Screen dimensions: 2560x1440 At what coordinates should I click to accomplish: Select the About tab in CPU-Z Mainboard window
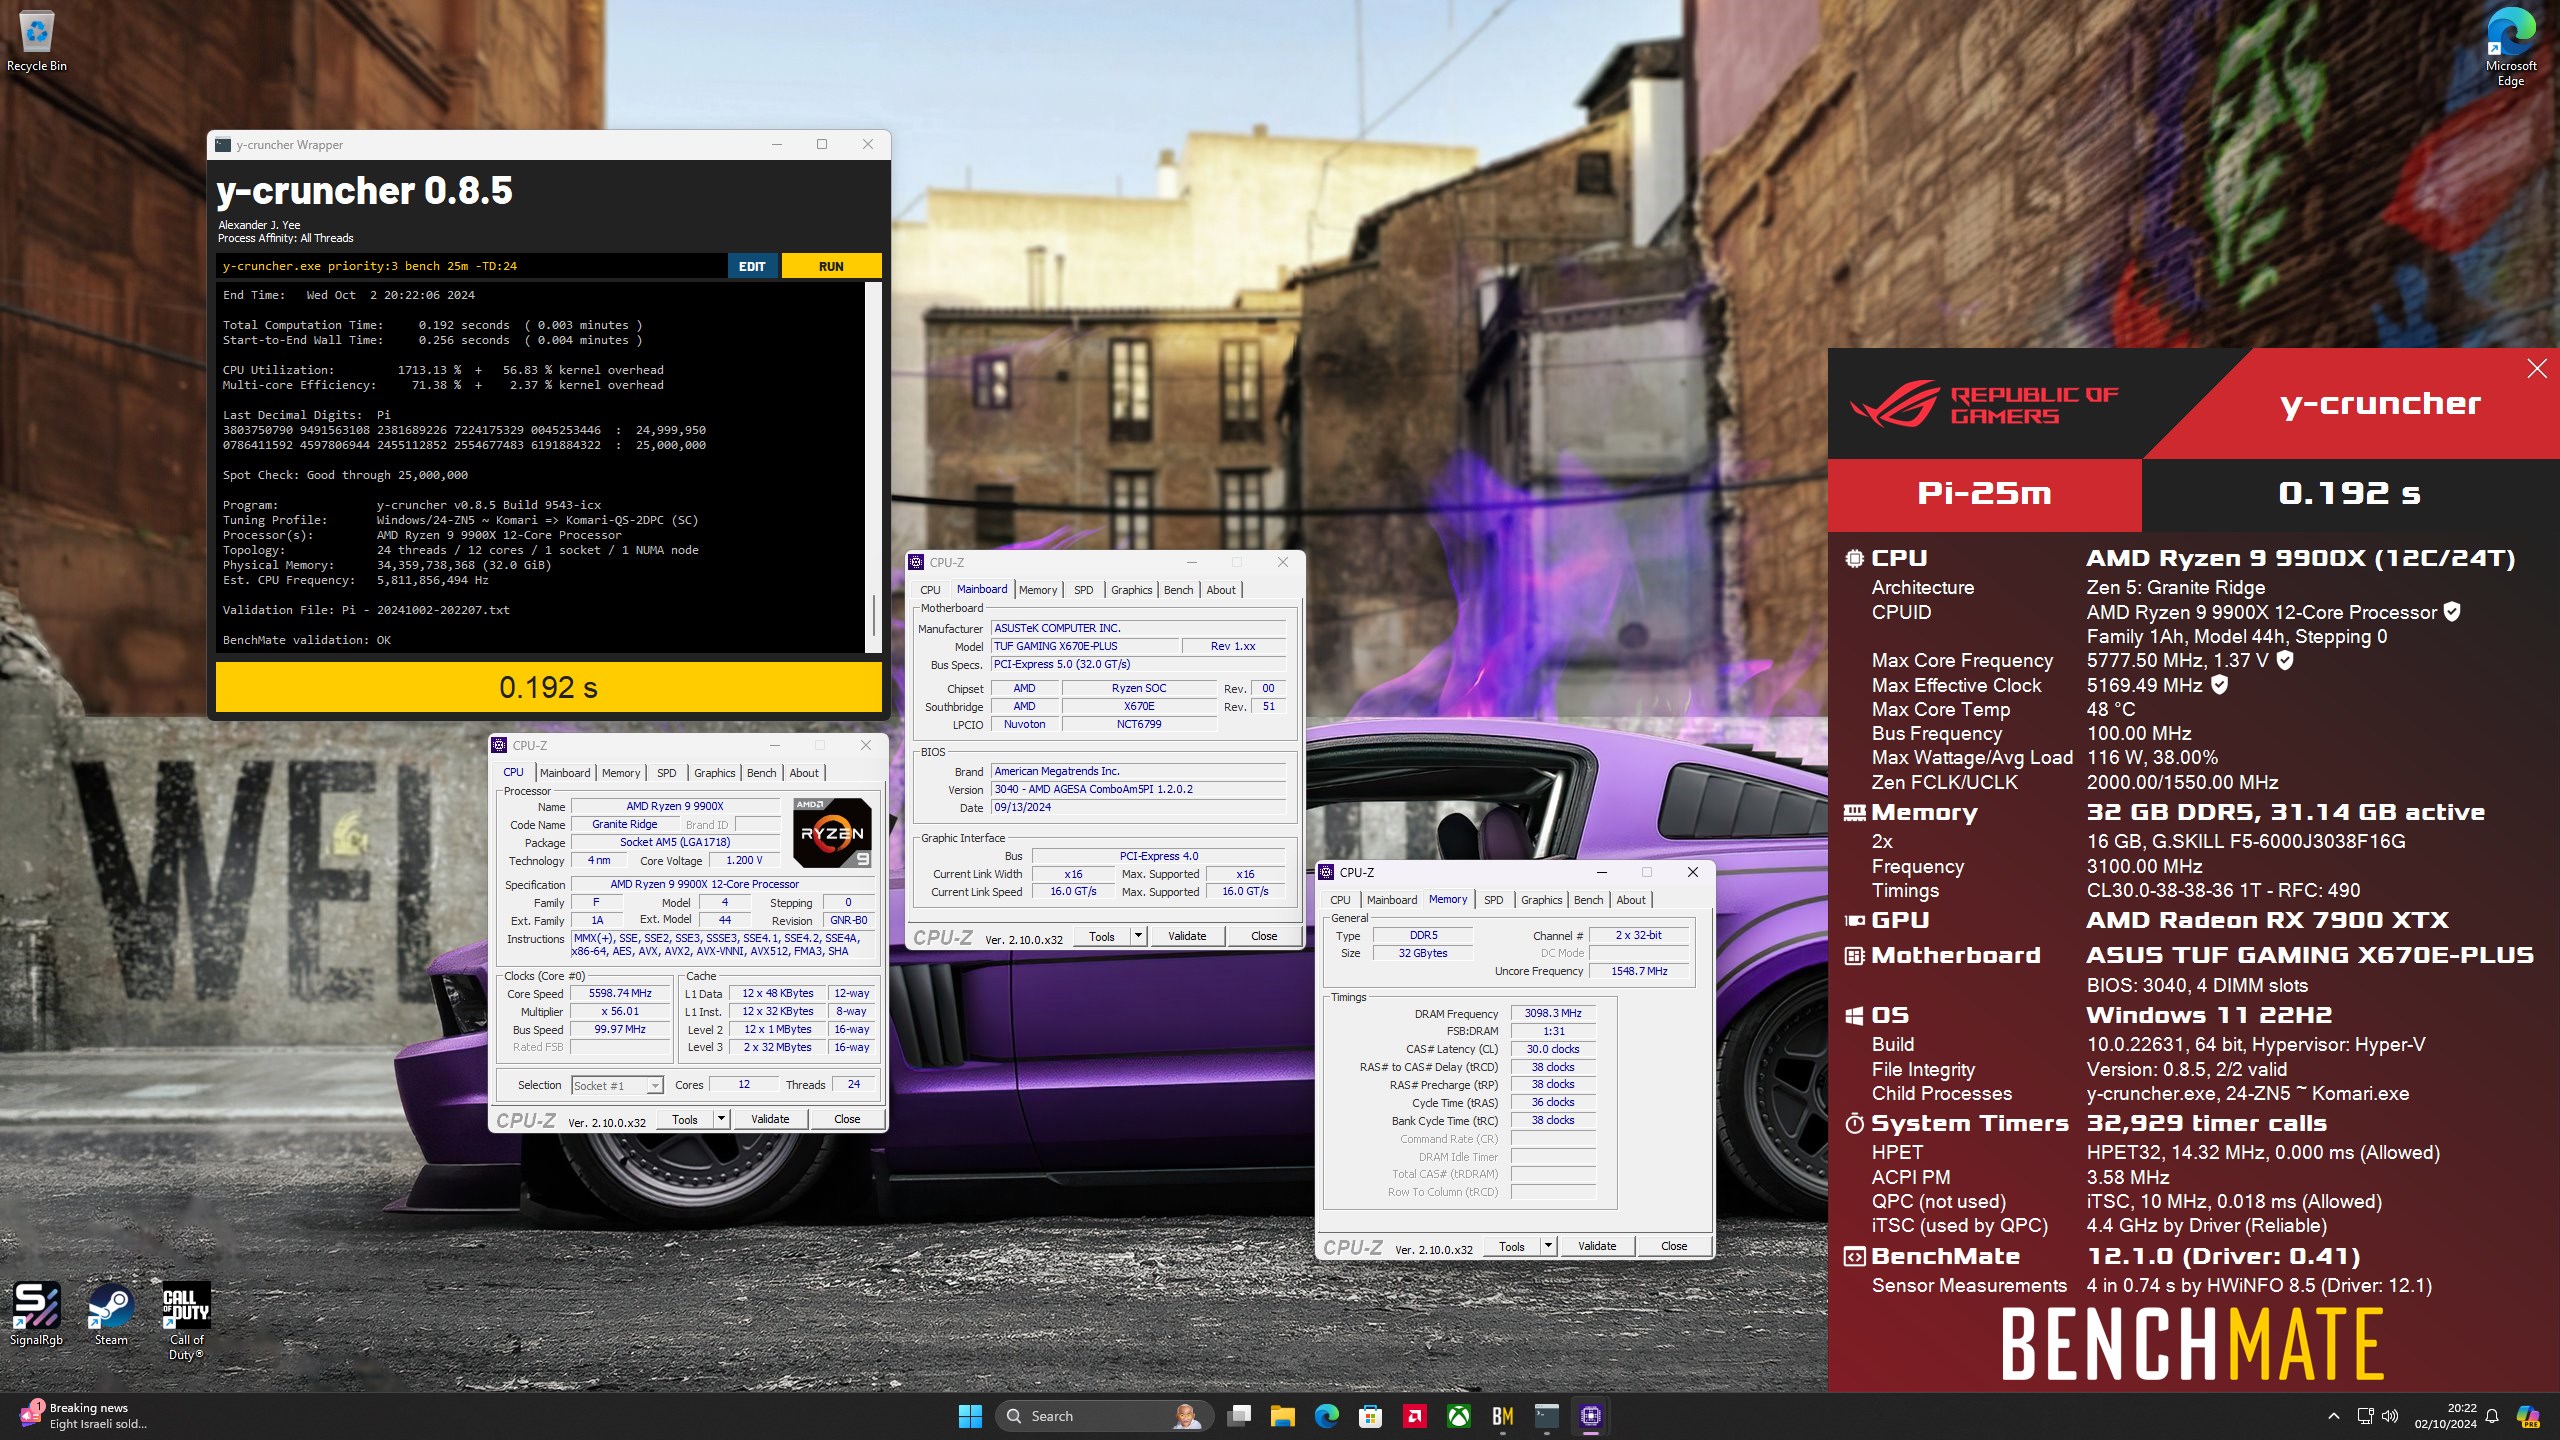tap(1221, 590)
